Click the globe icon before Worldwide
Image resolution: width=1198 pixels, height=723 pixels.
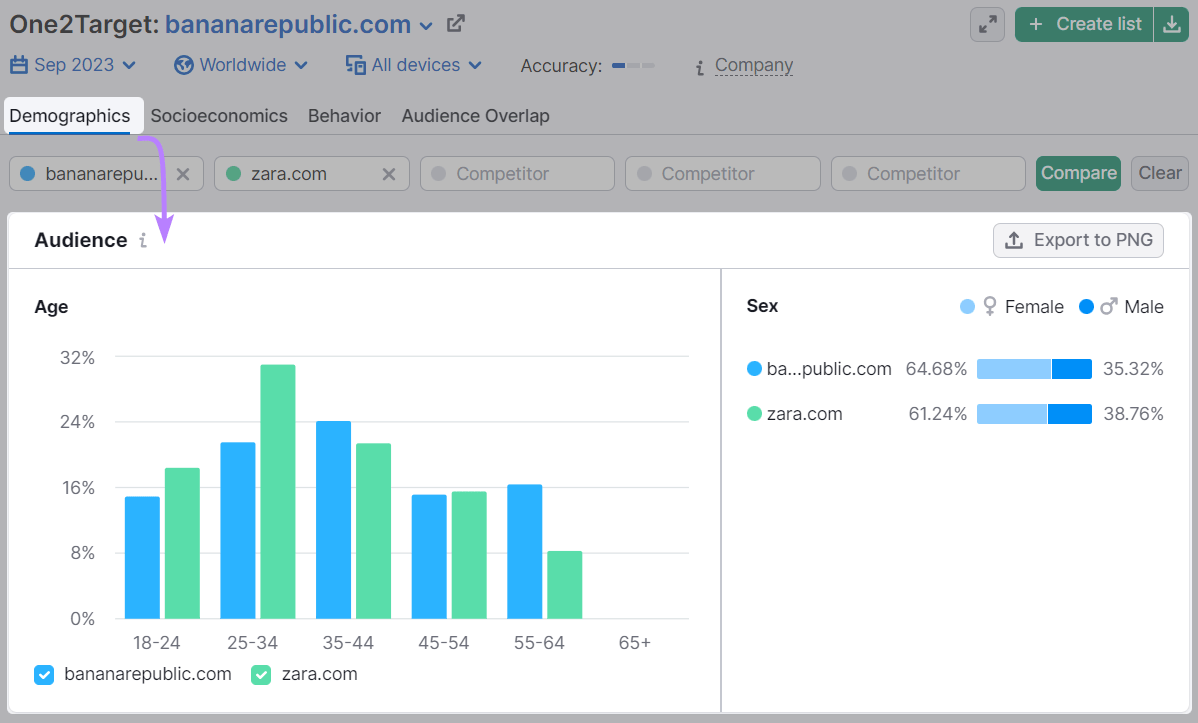point(182,64)
